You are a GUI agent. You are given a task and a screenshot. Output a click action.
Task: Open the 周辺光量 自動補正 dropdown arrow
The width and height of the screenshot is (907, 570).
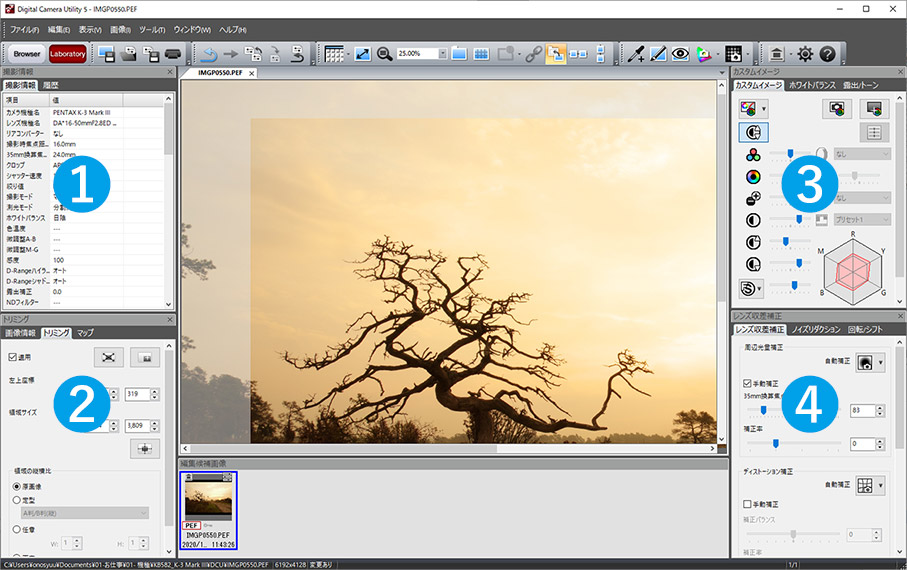[880, 363]
